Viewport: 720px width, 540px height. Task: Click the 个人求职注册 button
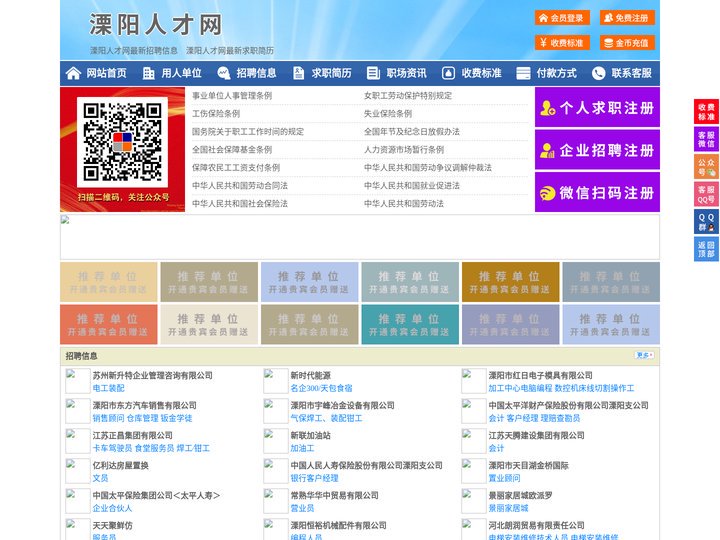coord(597,107)
